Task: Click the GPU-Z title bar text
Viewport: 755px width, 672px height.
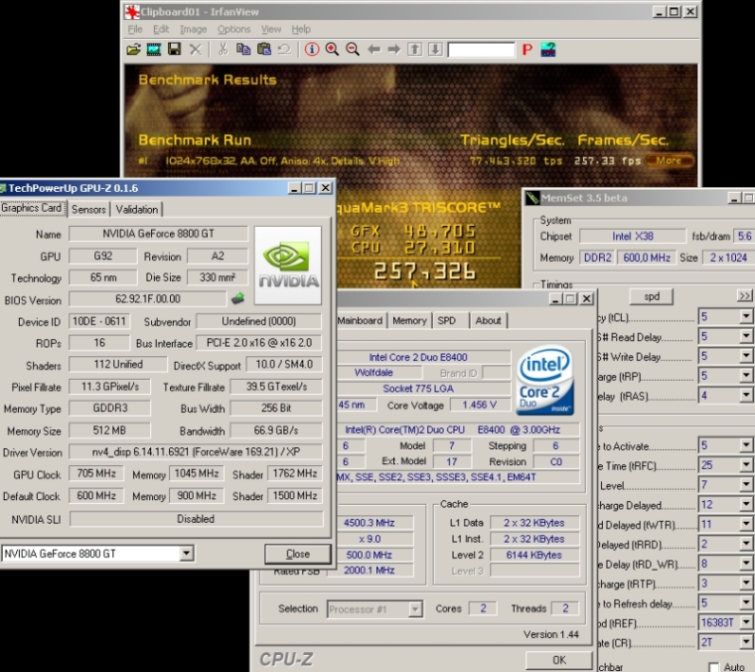Action: click(73, 188)
